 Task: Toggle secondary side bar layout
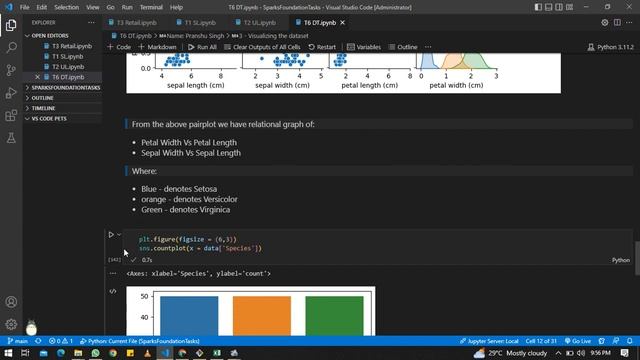coord(559,7)
